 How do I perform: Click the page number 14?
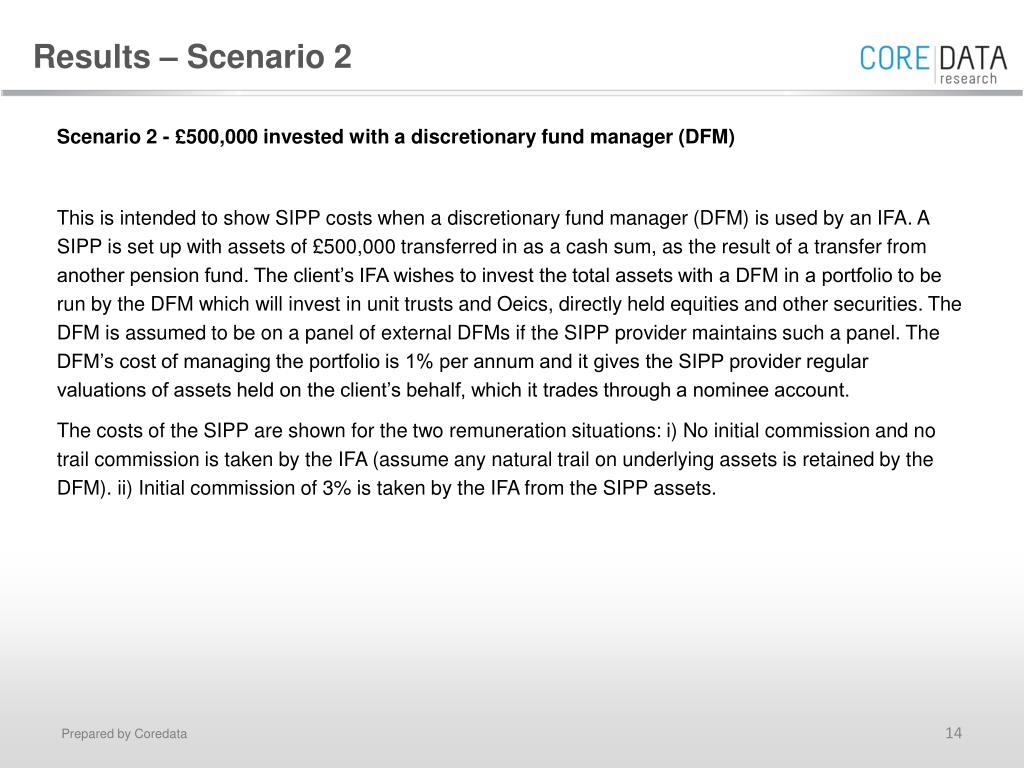pyautogui.click(x=953, y=733)
